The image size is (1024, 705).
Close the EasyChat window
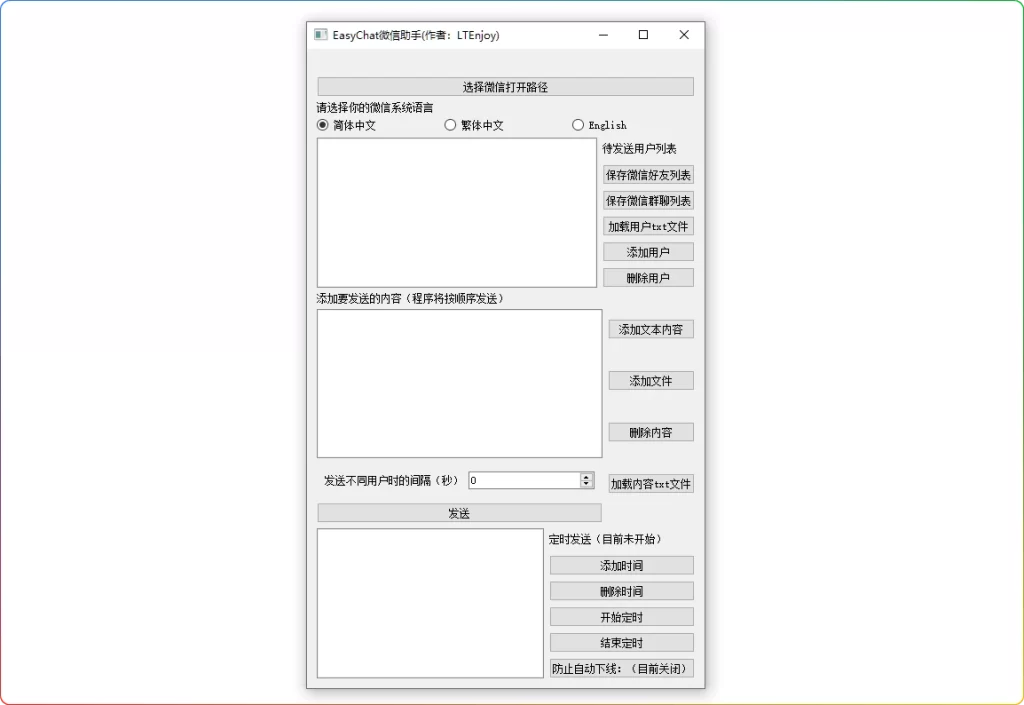click(x=684, y=35)
